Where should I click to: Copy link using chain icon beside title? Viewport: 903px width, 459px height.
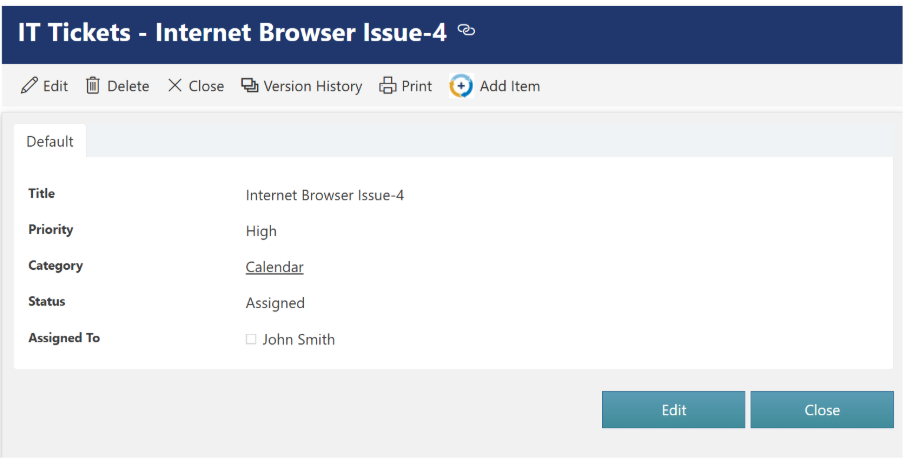466,30
